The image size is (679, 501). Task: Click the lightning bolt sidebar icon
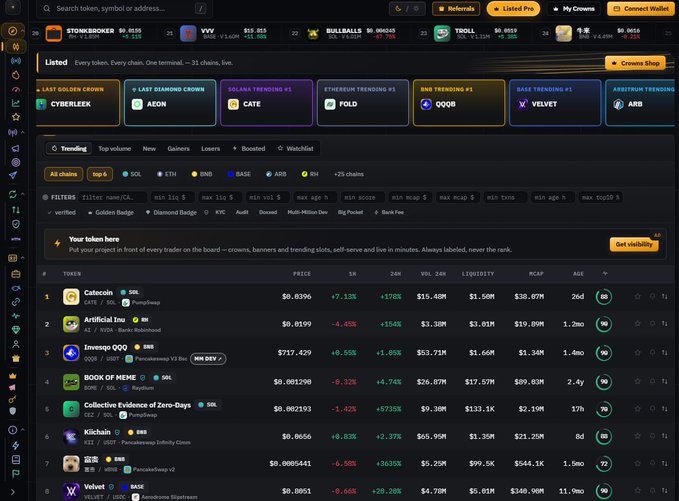point(16,445)
